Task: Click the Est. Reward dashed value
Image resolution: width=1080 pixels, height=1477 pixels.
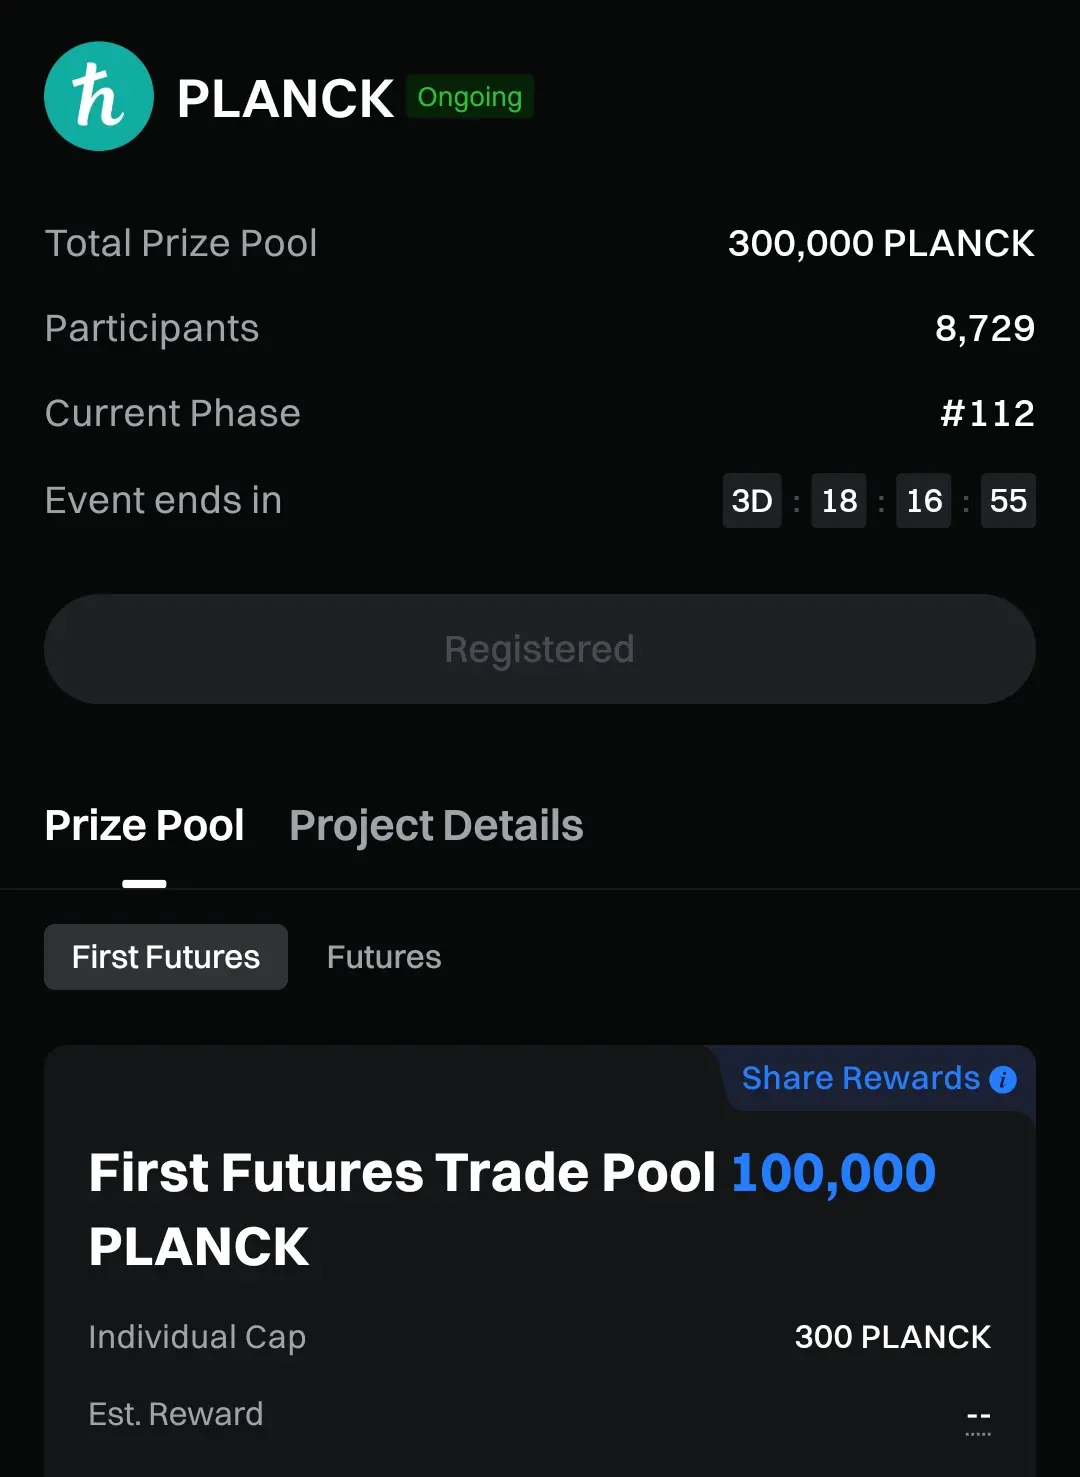Action: coord(978,1416)
